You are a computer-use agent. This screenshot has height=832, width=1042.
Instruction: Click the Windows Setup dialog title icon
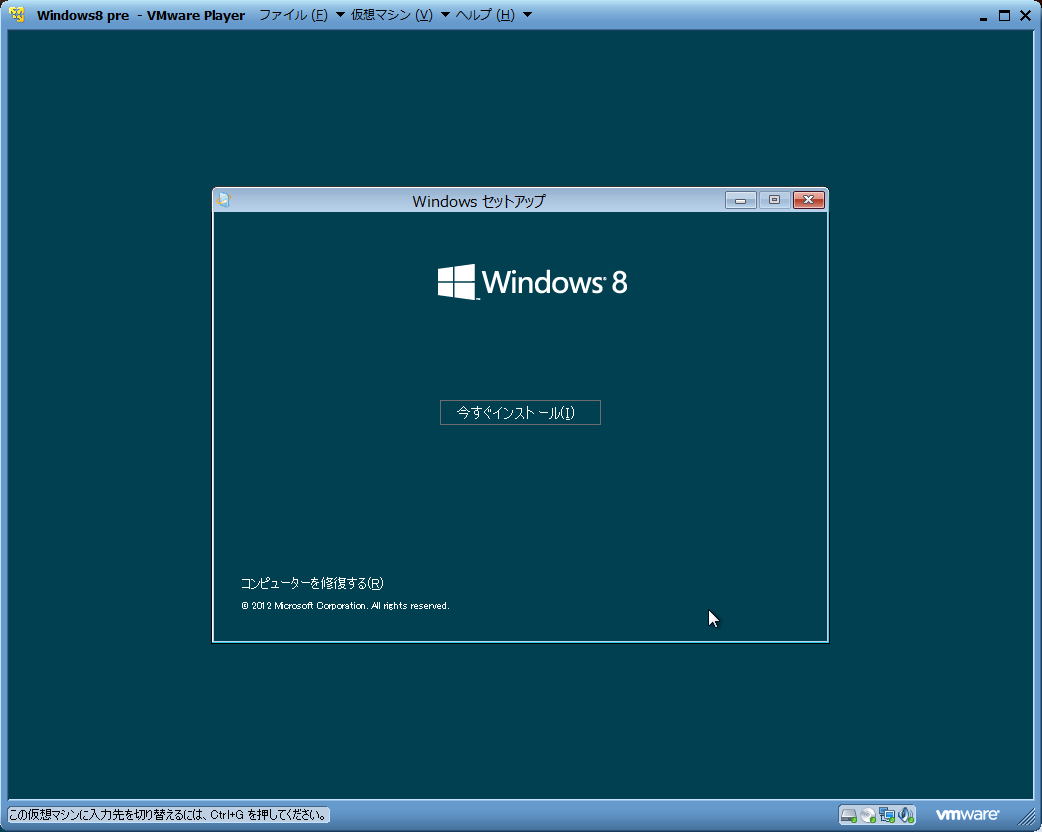(224, 200)
